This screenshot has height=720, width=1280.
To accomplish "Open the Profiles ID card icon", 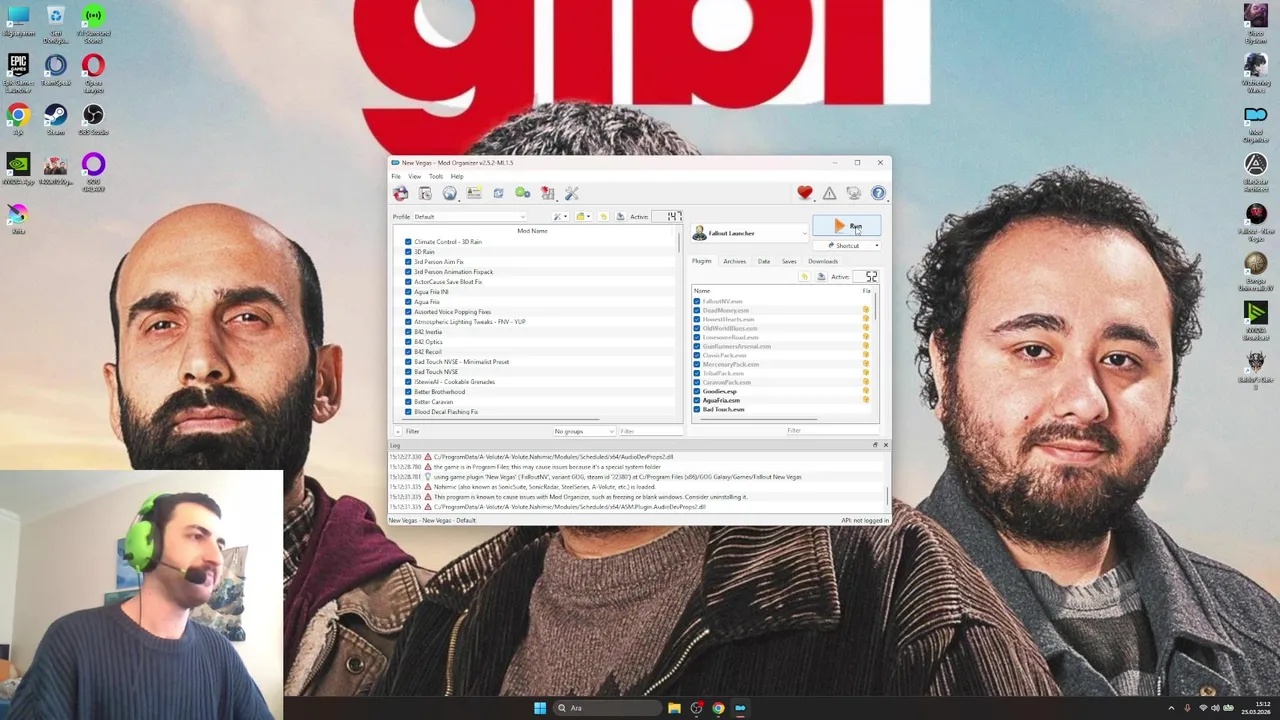I will [x=474, y=193].
